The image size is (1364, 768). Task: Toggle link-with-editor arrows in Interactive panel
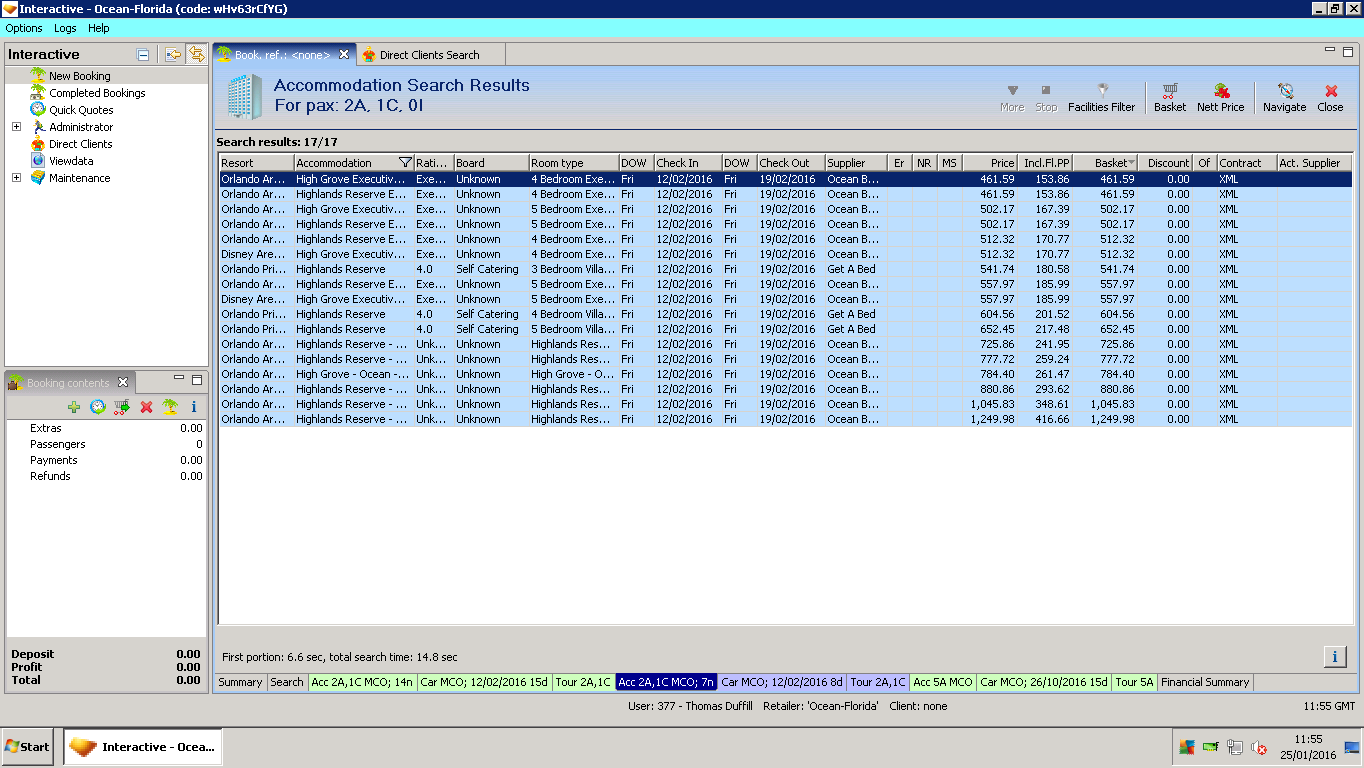point(197,54)
